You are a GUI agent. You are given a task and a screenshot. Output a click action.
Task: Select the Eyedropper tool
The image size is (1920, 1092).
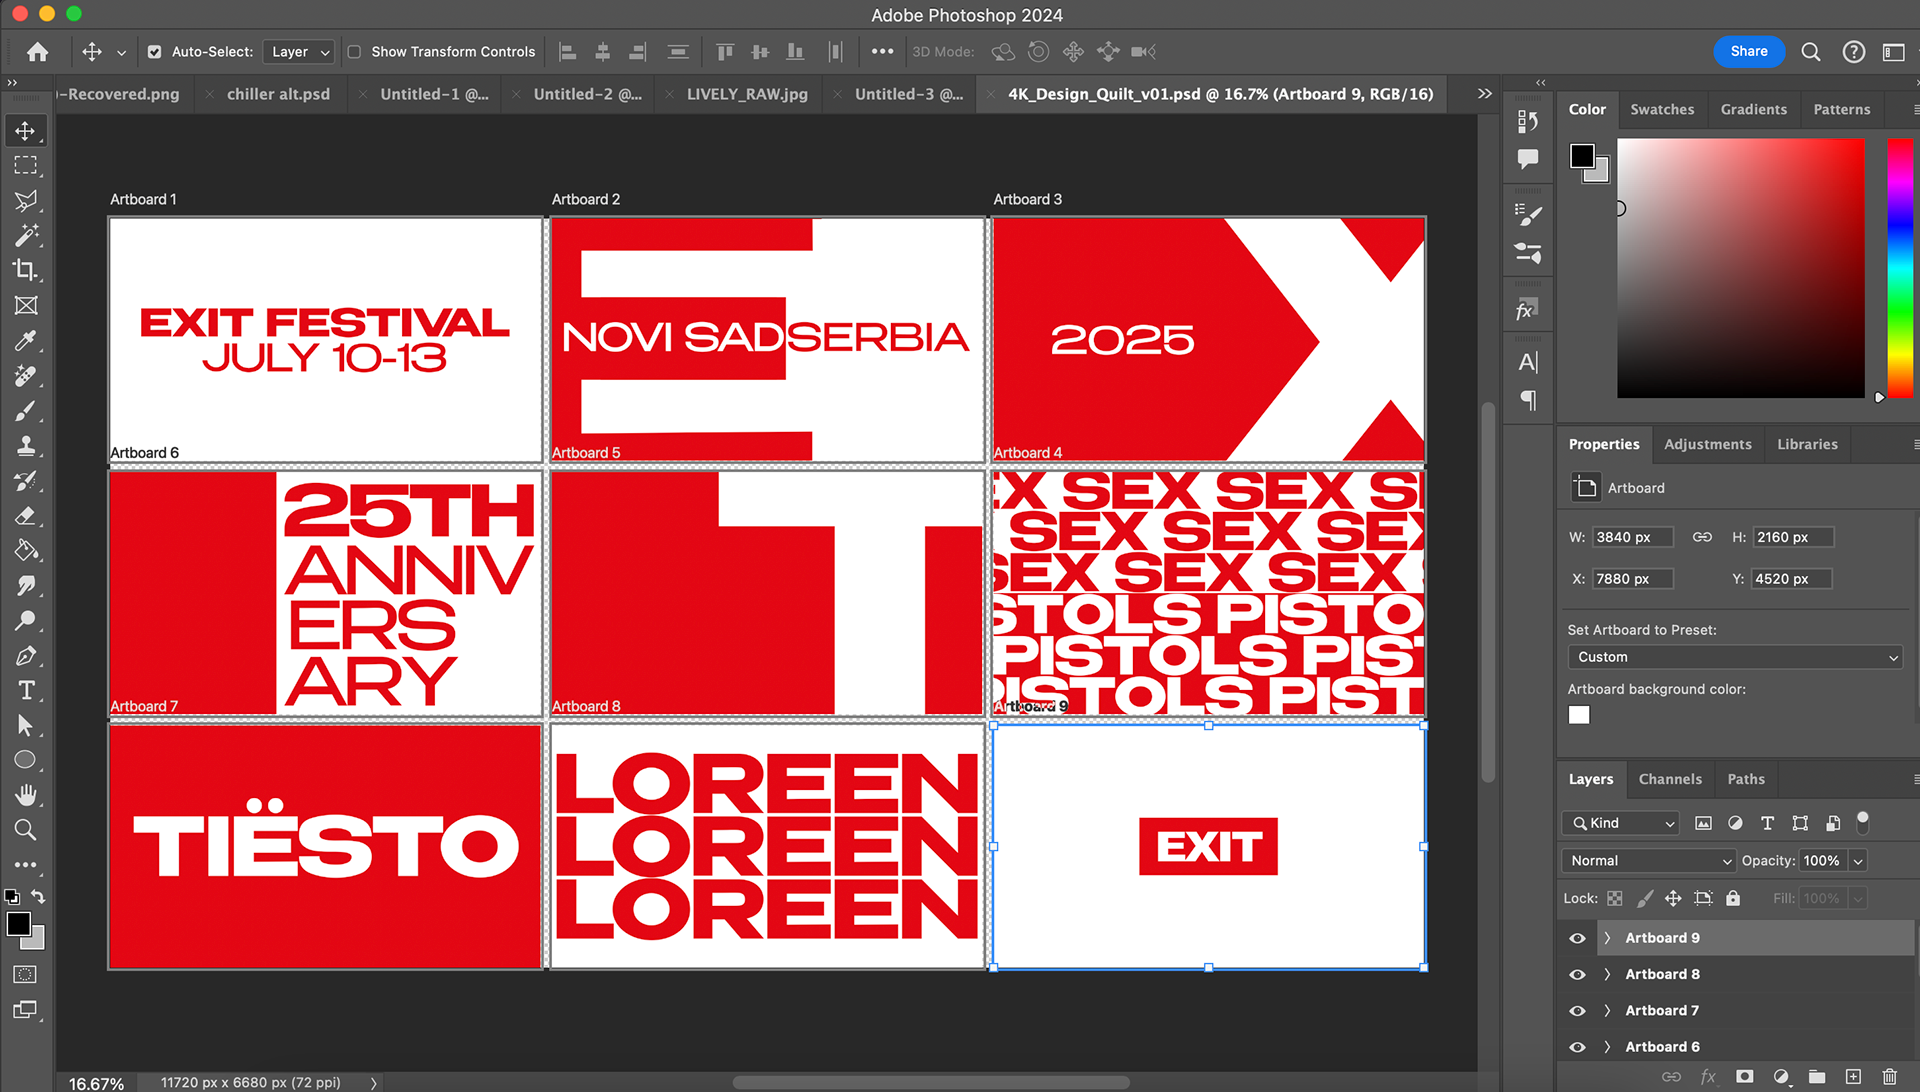click(x=26, y=340)
